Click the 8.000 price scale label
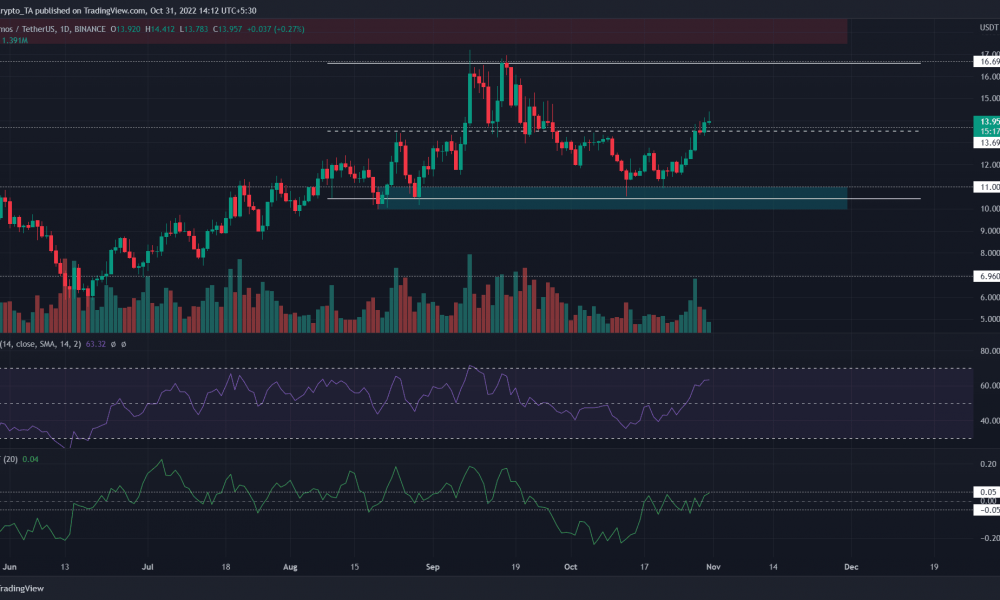The image size is (1000, 600). coord(990,253)
